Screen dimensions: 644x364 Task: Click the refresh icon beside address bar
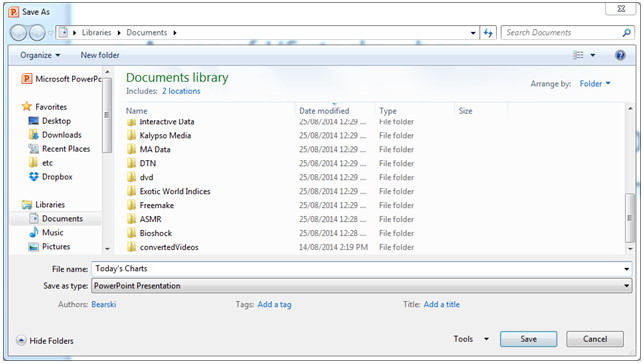click(488, 32)
